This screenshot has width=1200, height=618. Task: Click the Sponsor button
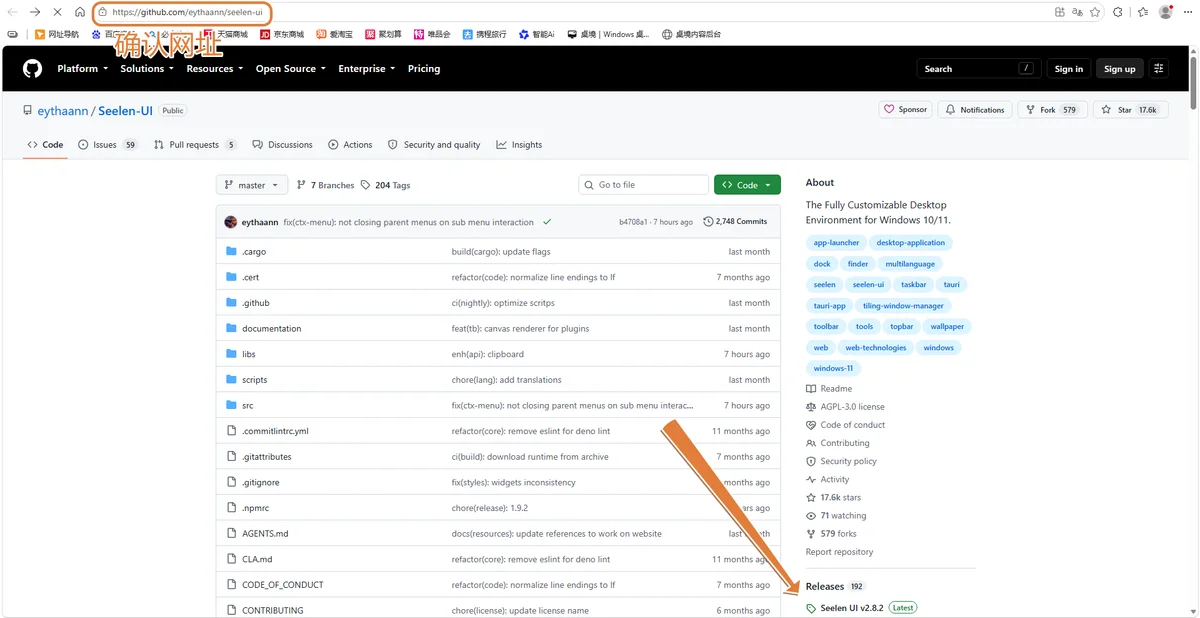pos(905,110)
